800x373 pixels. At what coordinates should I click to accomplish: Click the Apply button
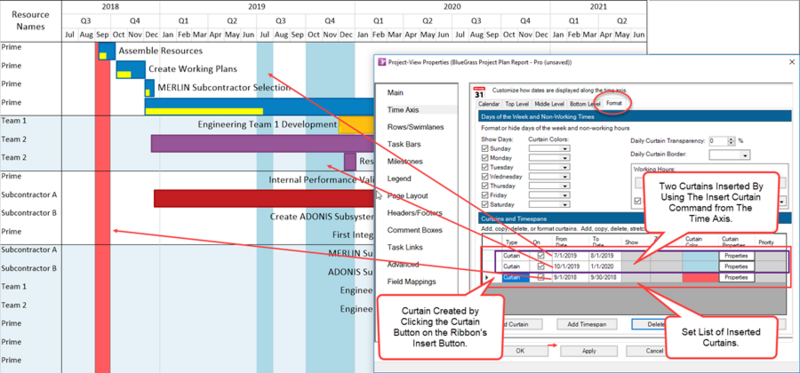[x=588, y=351]
